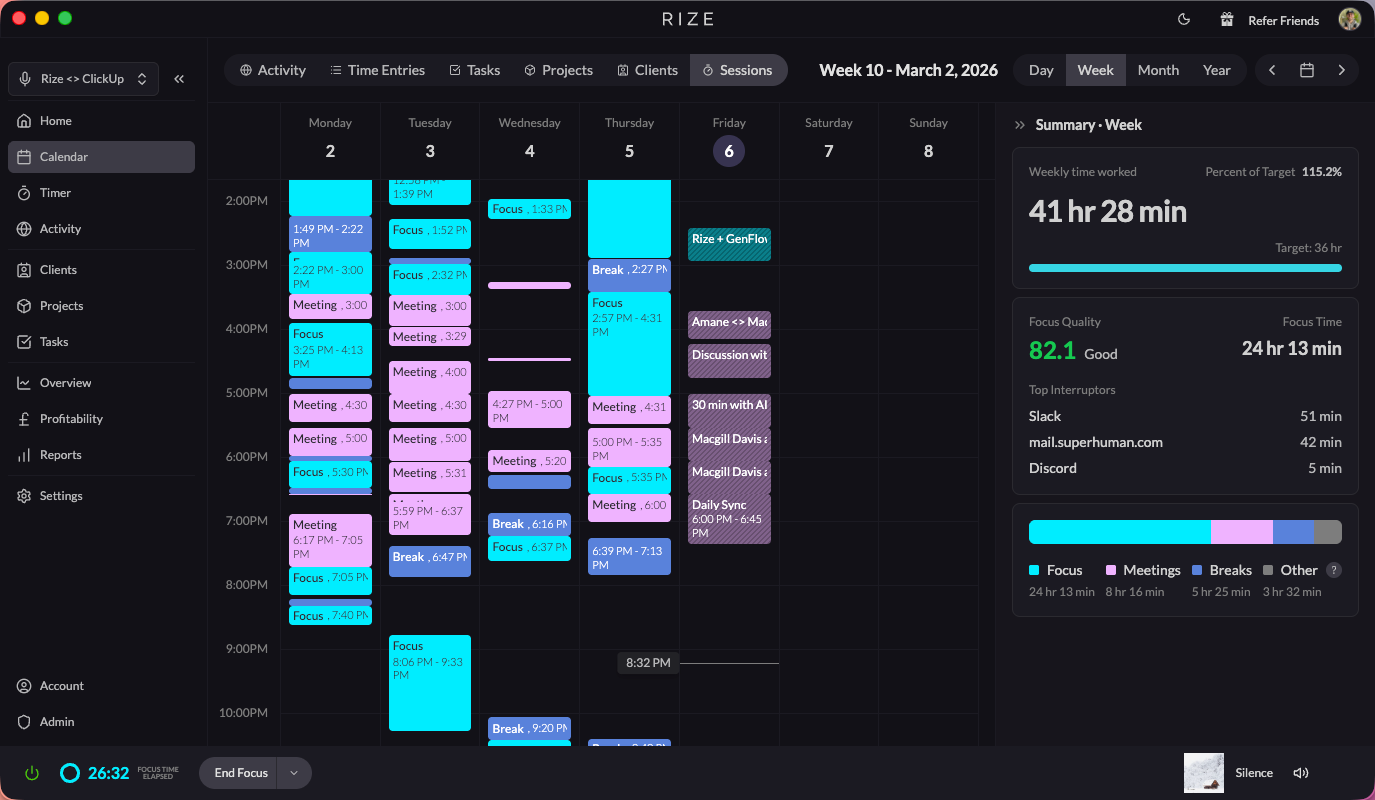
Task: Switch to Day view
Action: pos(1041,70)
